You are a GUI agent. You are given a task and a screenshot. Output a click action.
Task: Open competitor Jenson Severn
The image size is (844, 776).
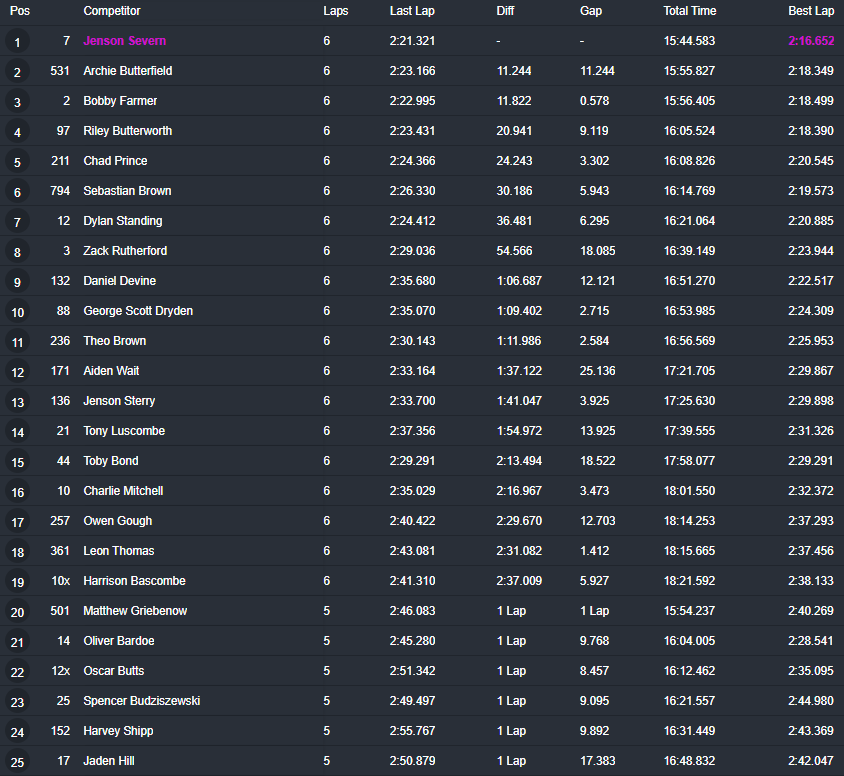124,41
